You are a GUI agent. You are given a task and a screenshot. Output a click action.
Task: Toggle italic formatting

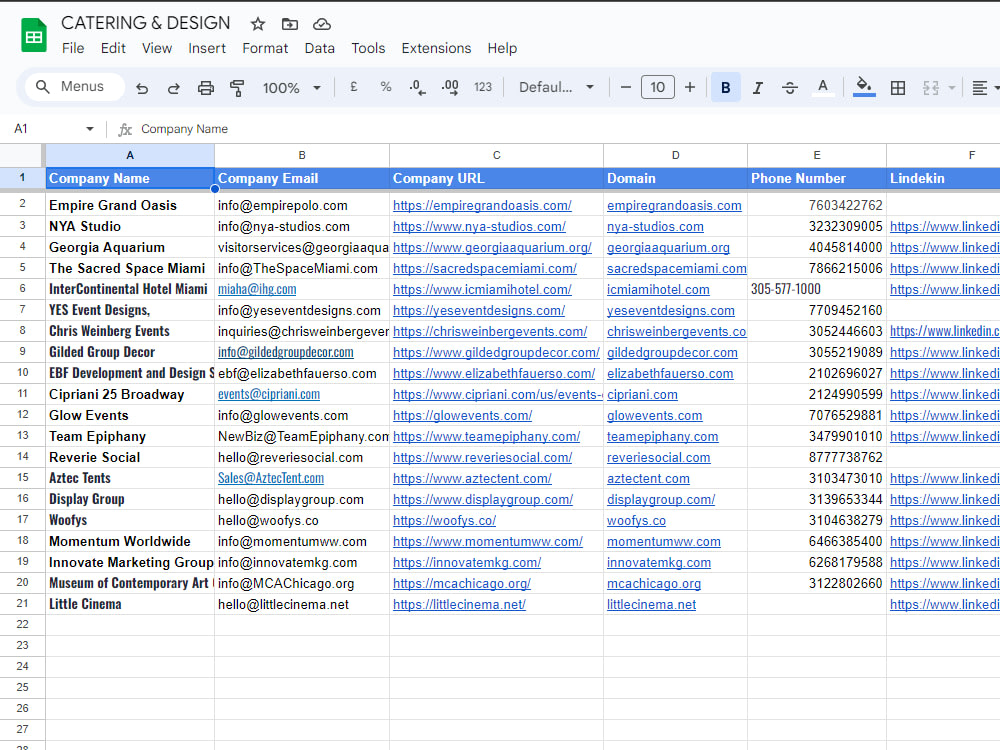coord(758,87)
